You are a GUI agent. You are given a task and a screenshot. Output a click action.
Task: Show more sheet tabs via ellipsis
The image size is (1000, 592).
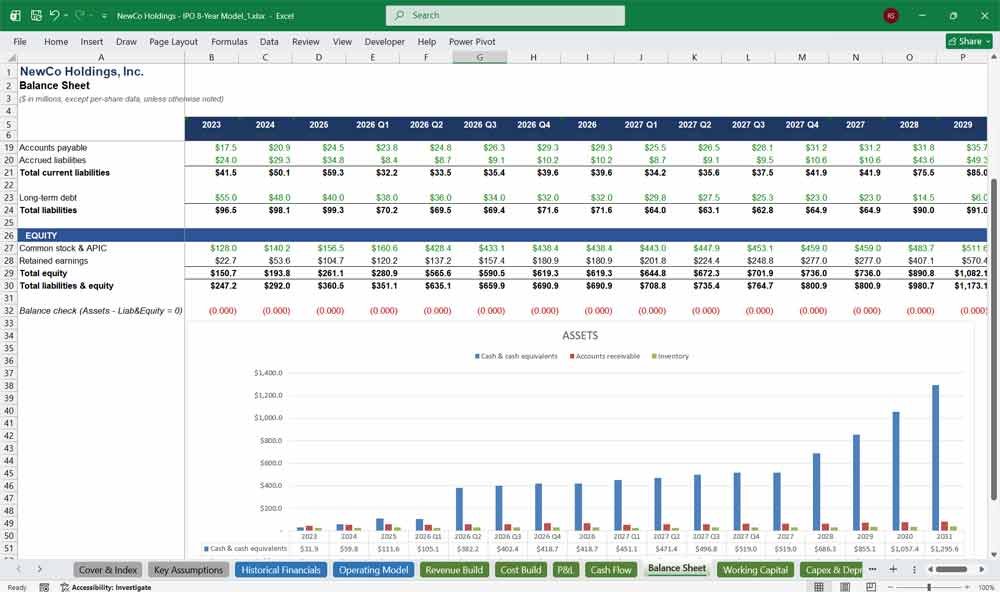coord(872,569)
